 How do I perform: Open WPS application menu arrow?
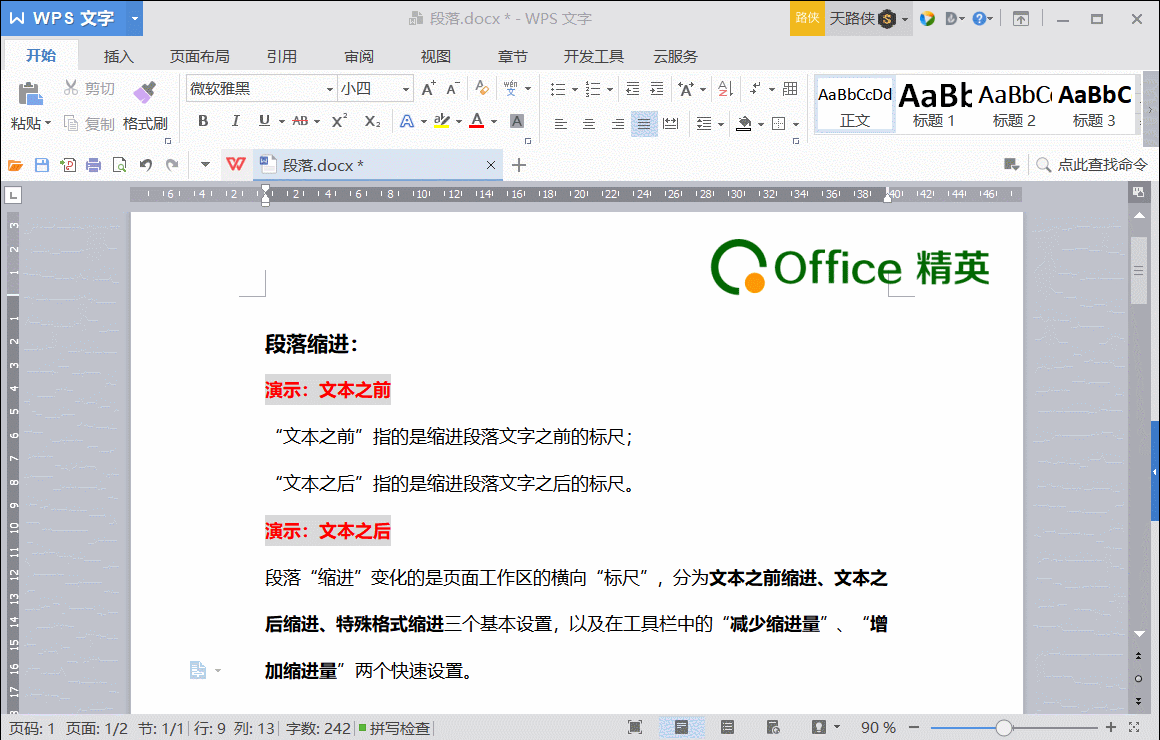[x=135, y=18]
